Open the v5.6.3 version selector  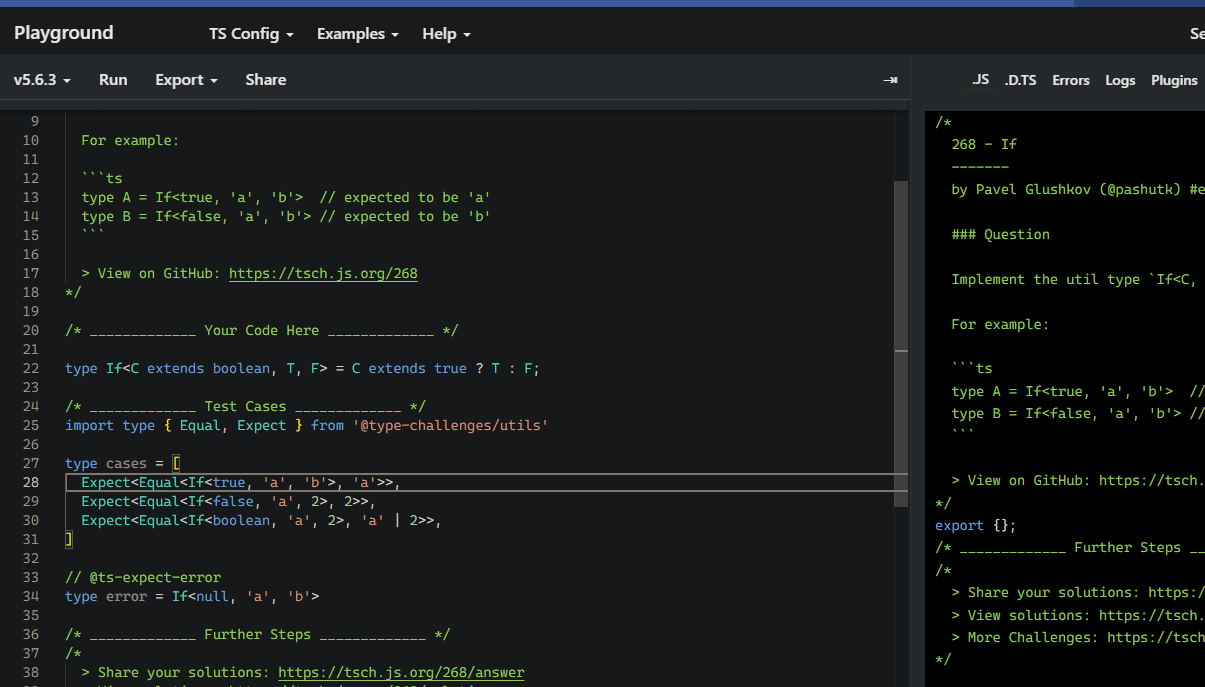42,80
